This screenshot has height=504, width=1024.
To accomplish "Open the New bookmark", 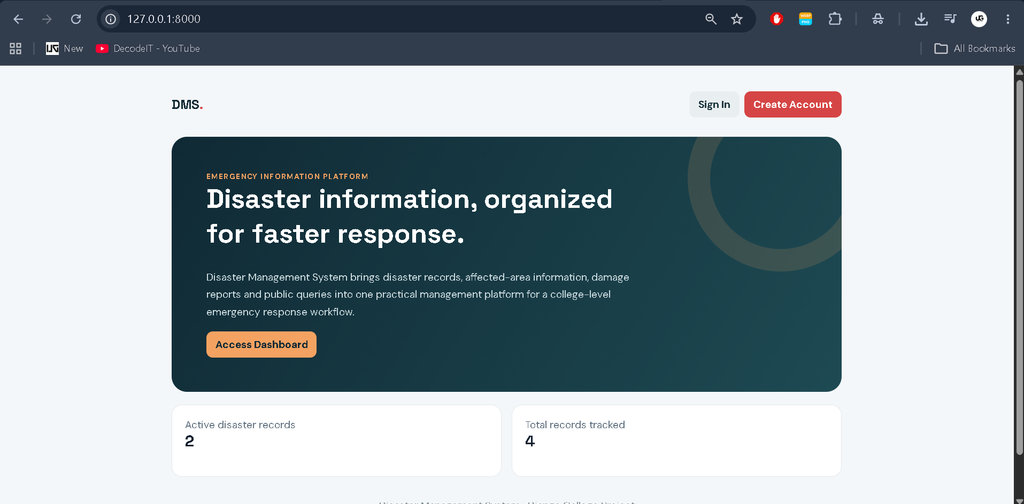I will [65, 48].
